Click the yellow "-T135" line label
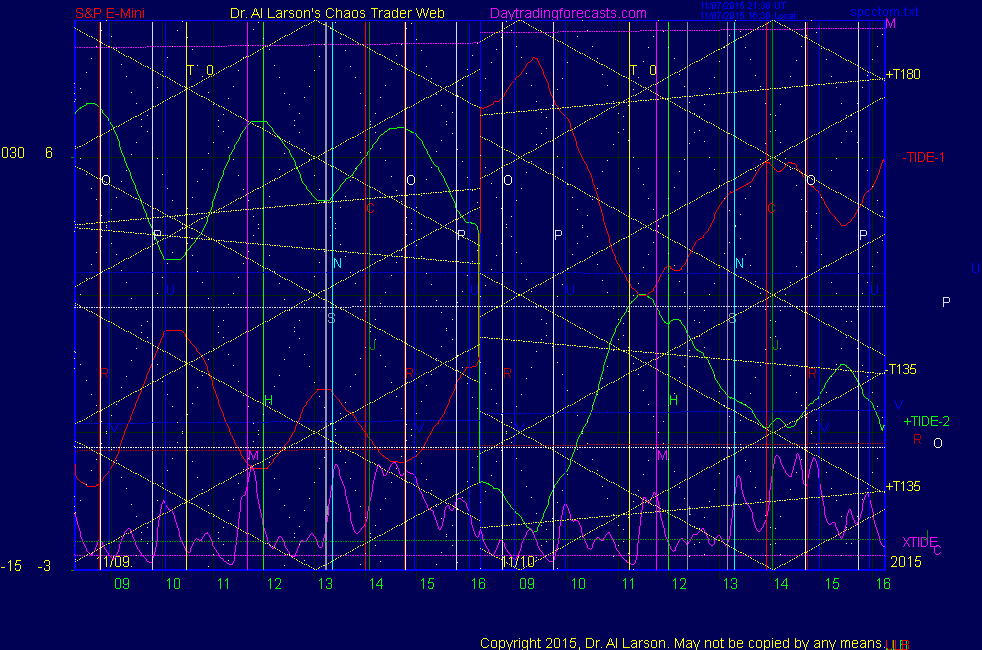Viewport: 982px width, 650px height. (901, 369)
